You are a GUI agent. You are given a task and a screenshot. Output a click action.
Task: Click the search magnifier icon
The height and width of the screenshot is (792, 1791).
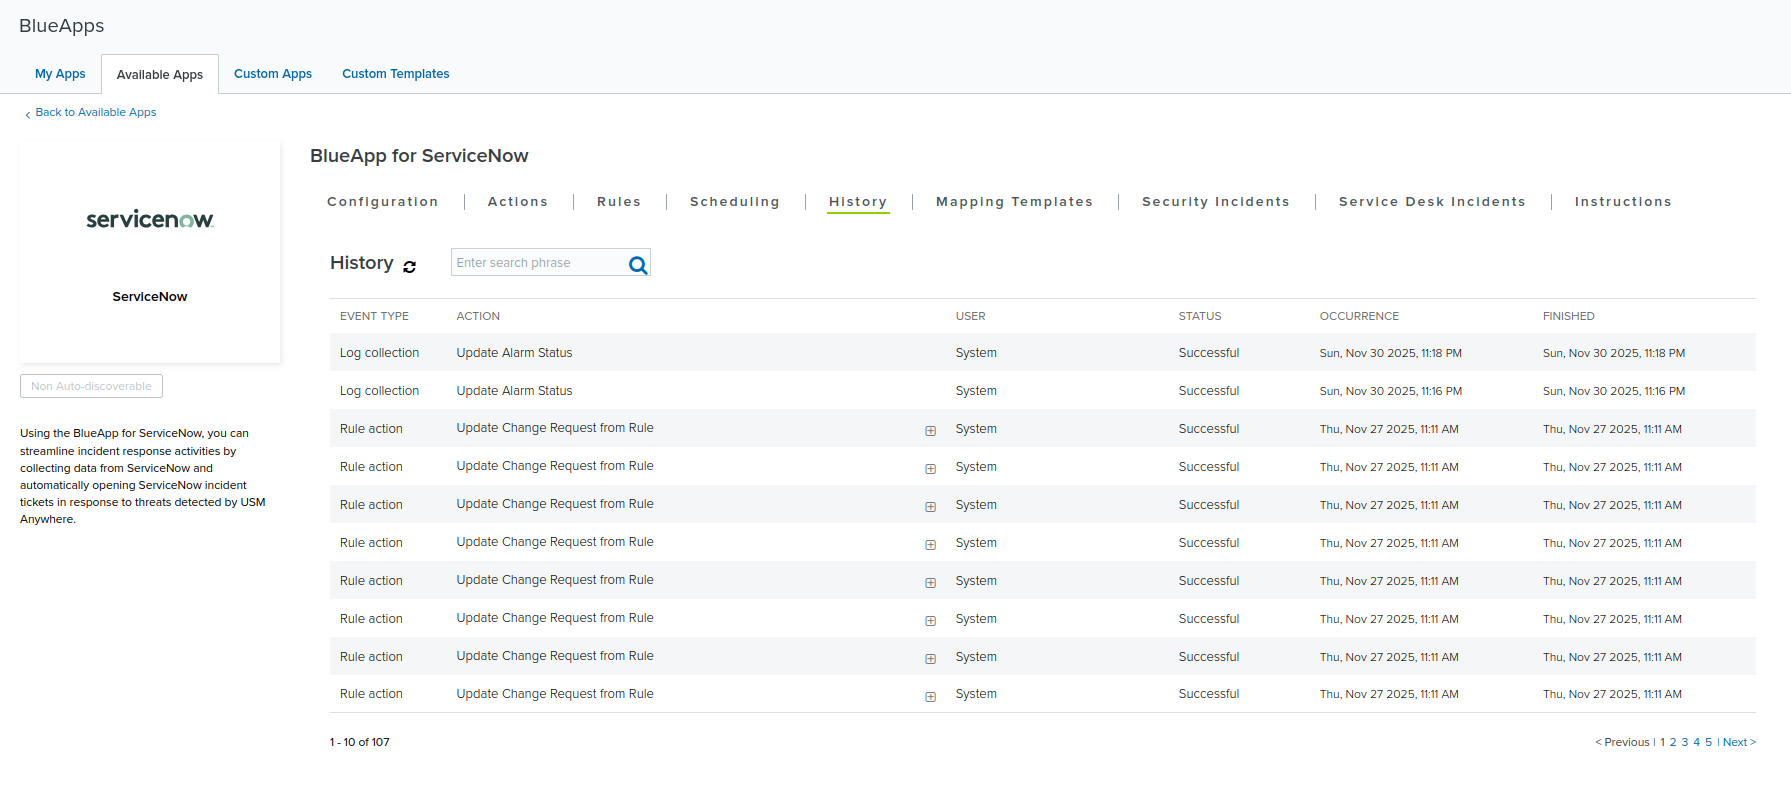point(638,265)
